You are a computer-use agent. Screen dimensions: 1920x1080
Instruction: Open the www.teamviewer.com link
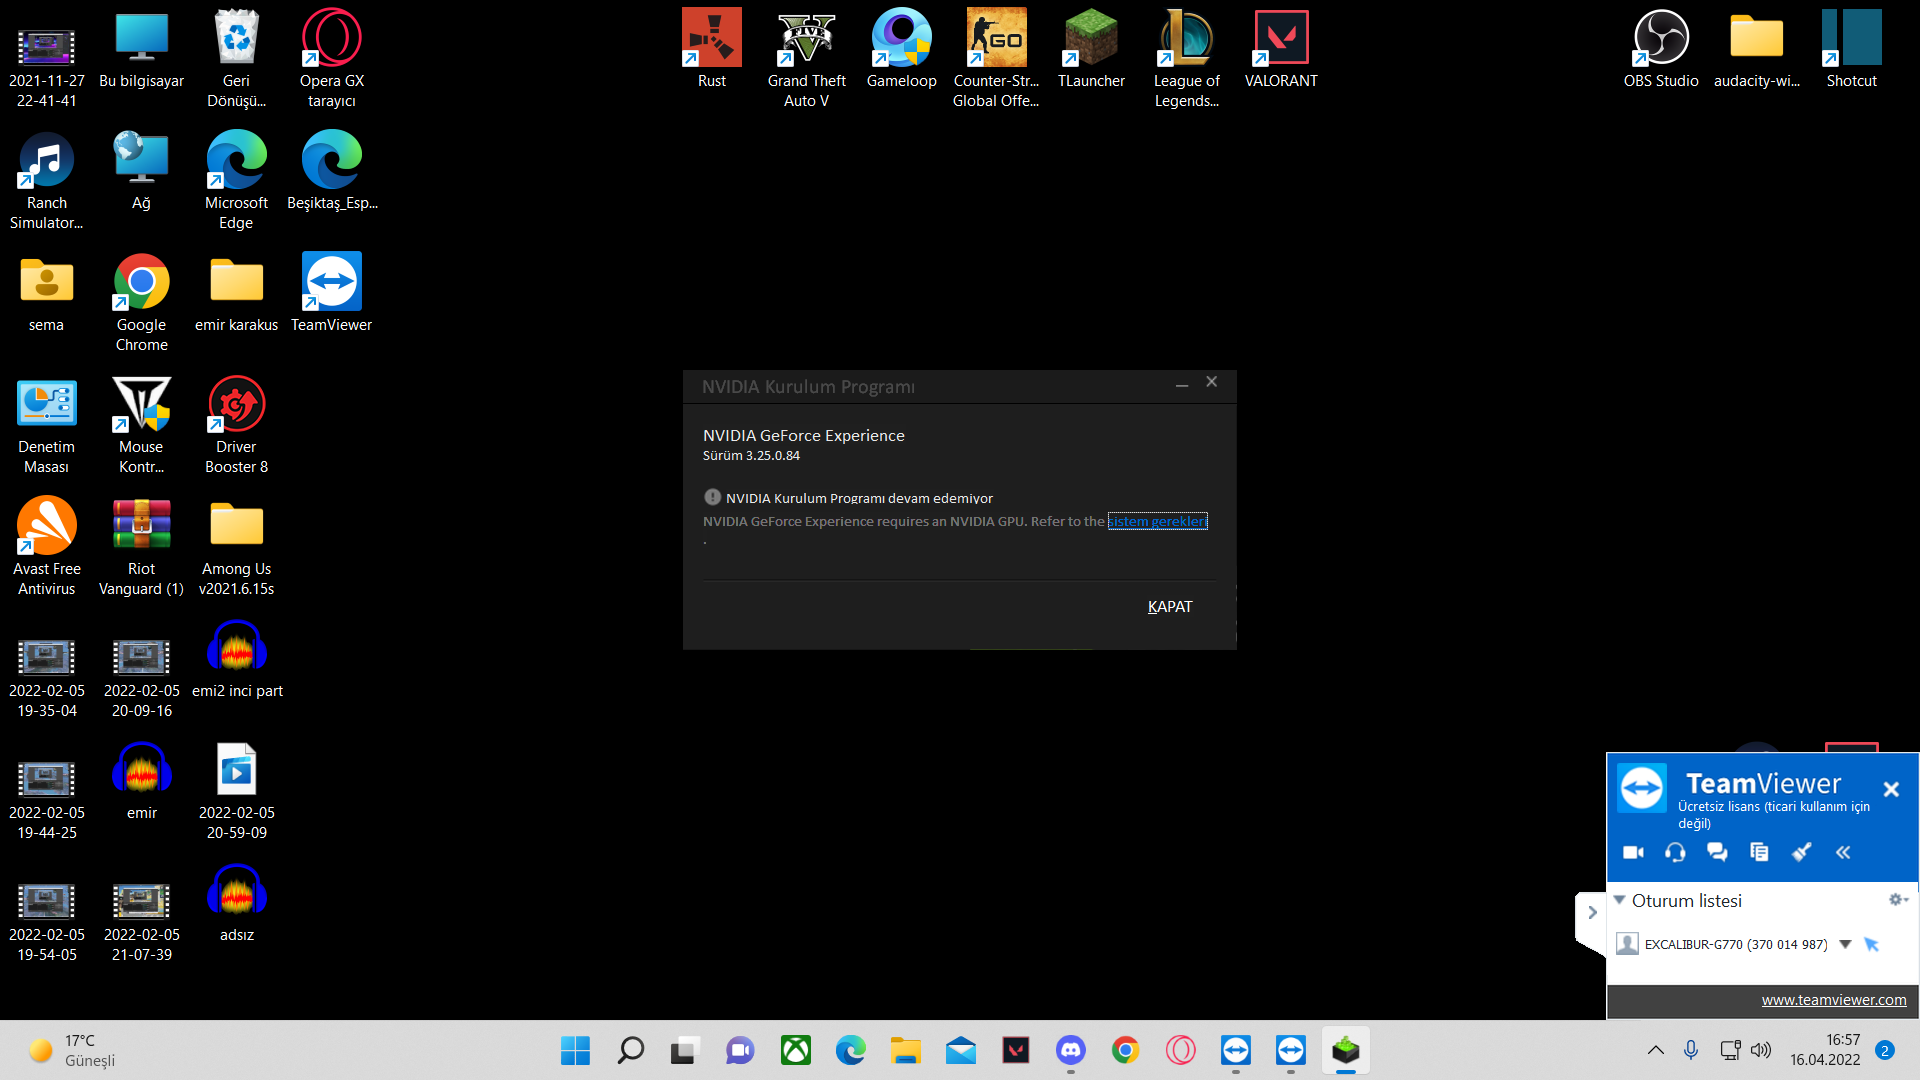click(x=1833, y=1000)
